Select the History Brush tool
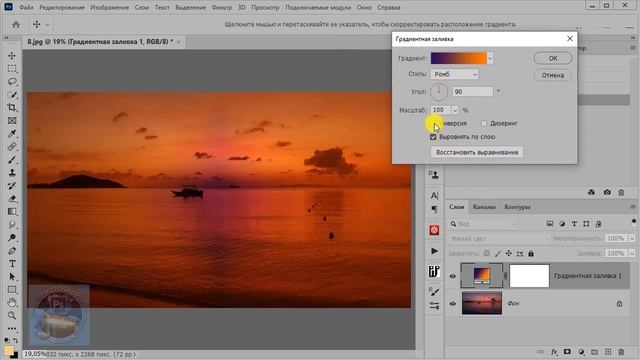Viewport: 640px width, 360px height. point(12,186)
